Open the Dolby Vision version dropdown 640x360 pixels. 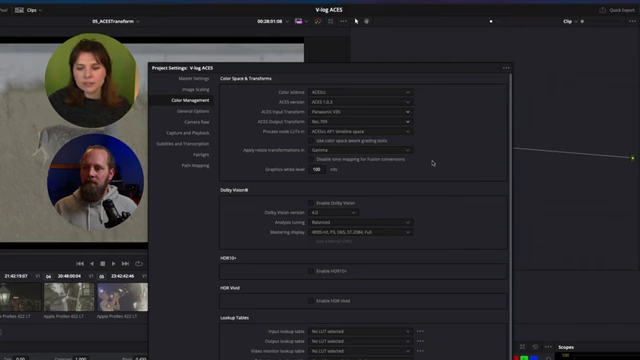[333, 213]
